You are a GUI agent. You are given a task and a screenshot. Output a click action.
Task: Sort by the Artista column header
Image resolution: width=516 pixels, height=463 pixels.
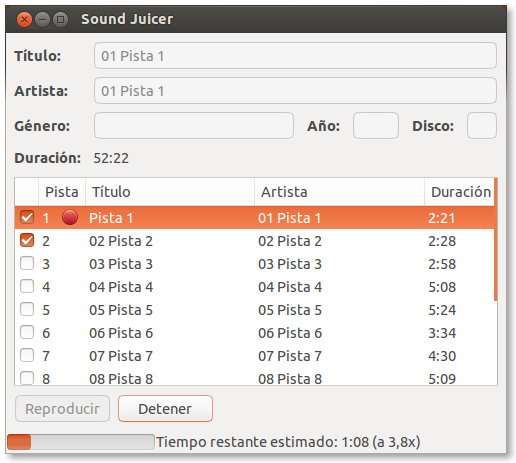coord(339,192)
